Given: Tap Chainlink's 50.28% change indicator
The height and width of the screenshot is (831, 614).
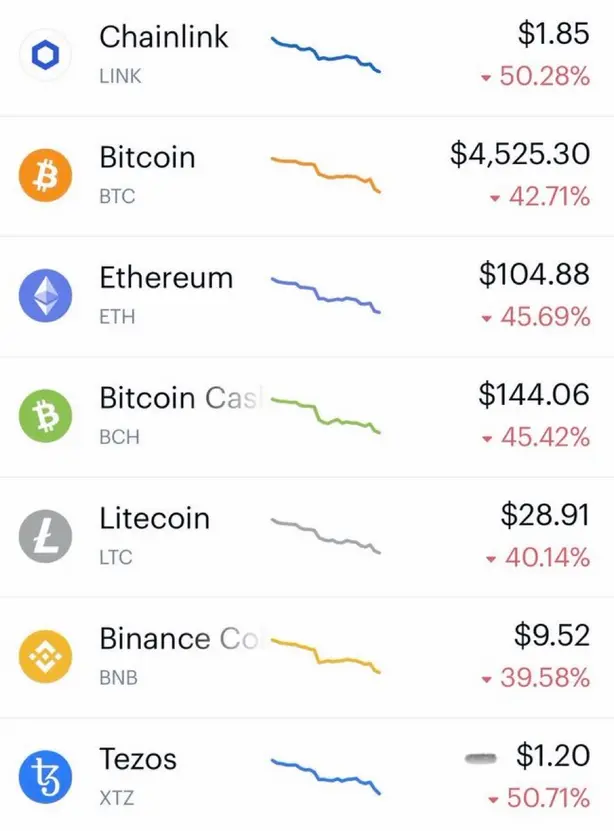Looking at the screenshot, I should tap(535, 76).
